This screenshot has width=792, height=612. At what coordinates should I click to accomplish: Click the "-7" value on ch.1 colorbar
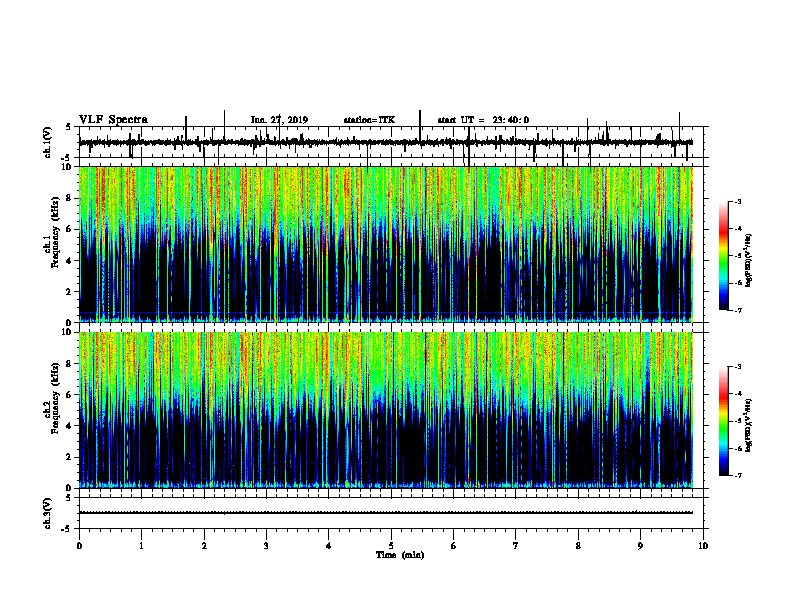tap(737, 310)
